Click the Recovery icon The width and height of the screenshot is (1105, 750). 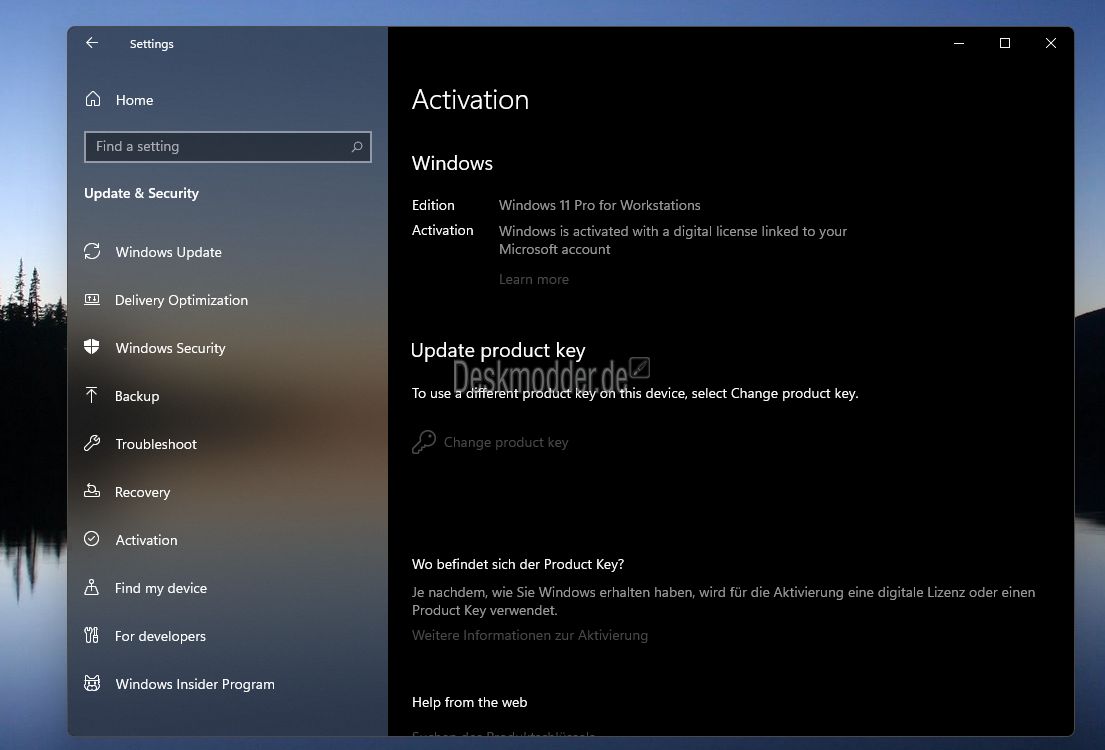tap(92, 491)
